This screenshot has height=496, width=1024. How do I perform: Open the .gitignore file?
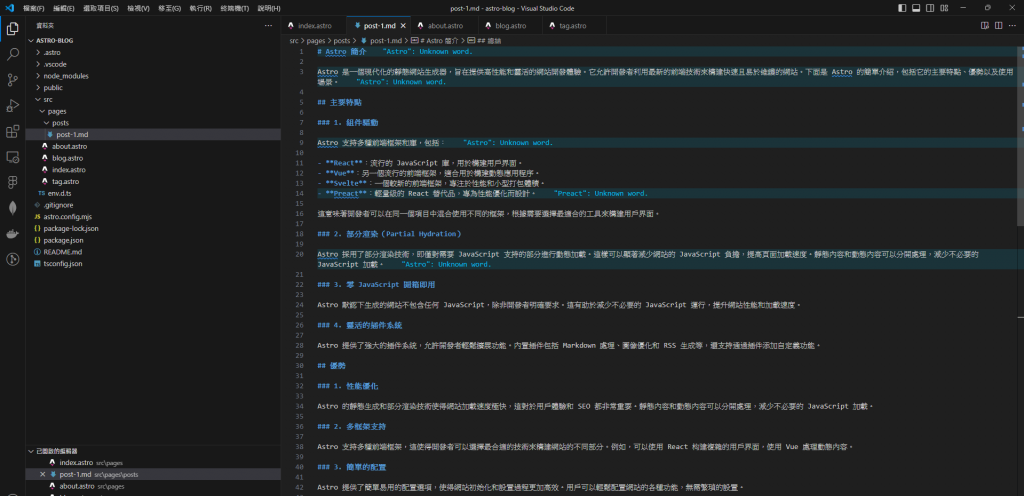(x=153, y=205)
